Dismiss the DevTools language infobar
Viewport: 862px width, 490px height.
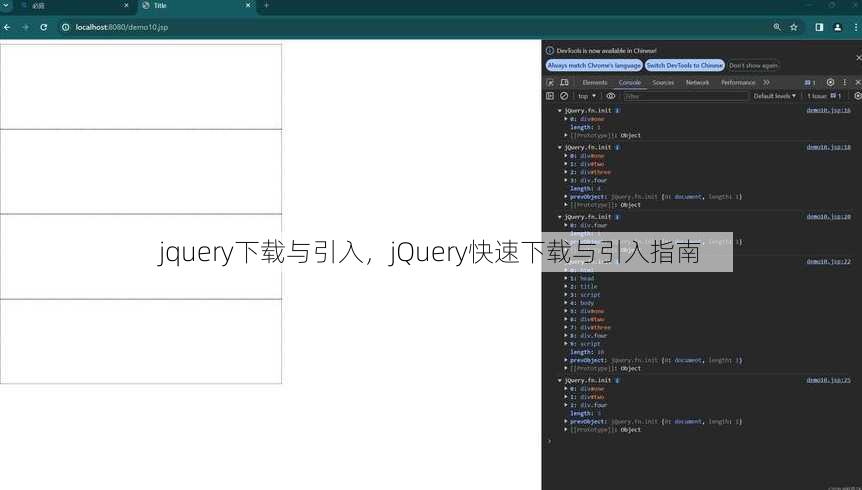click(x=859, y=58)
